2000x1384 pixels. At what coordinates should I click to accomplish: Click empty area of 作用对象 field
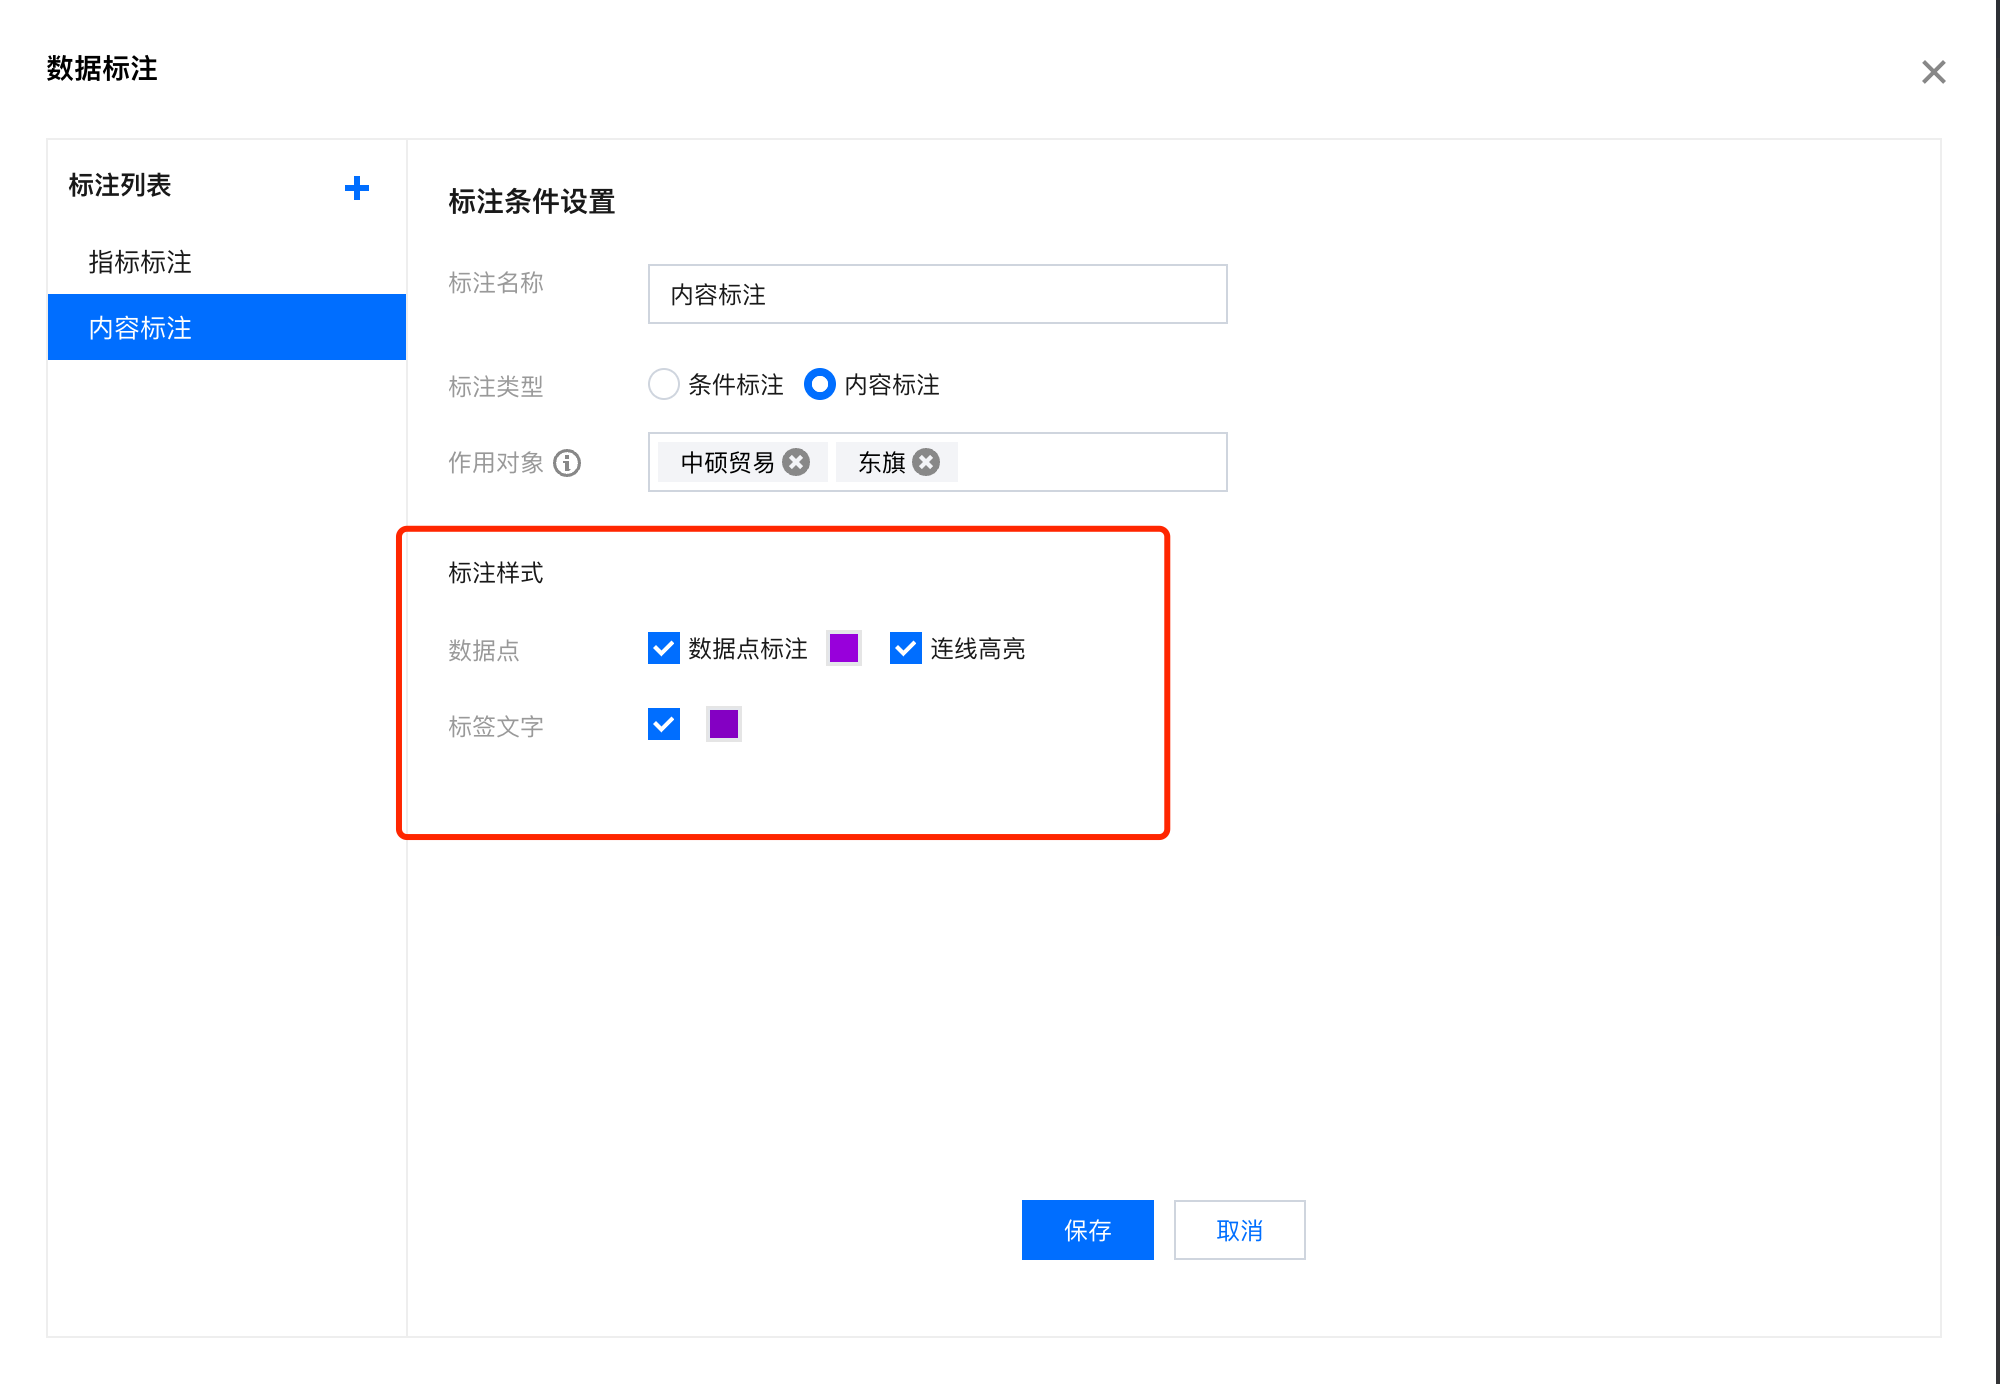pyautogui.click(x=1090, y=462)
